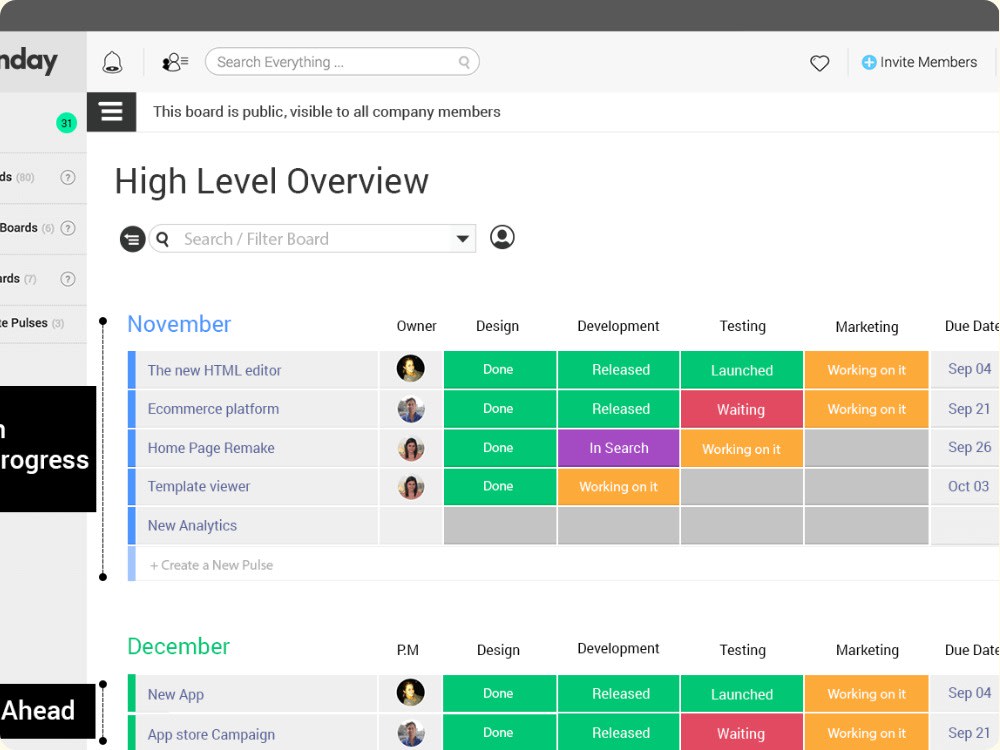Image resolution: width=1000 pixels, height=750 pixels.
Task: Select Boards (6) in sidebar
Action: click(x=27, y=228)
